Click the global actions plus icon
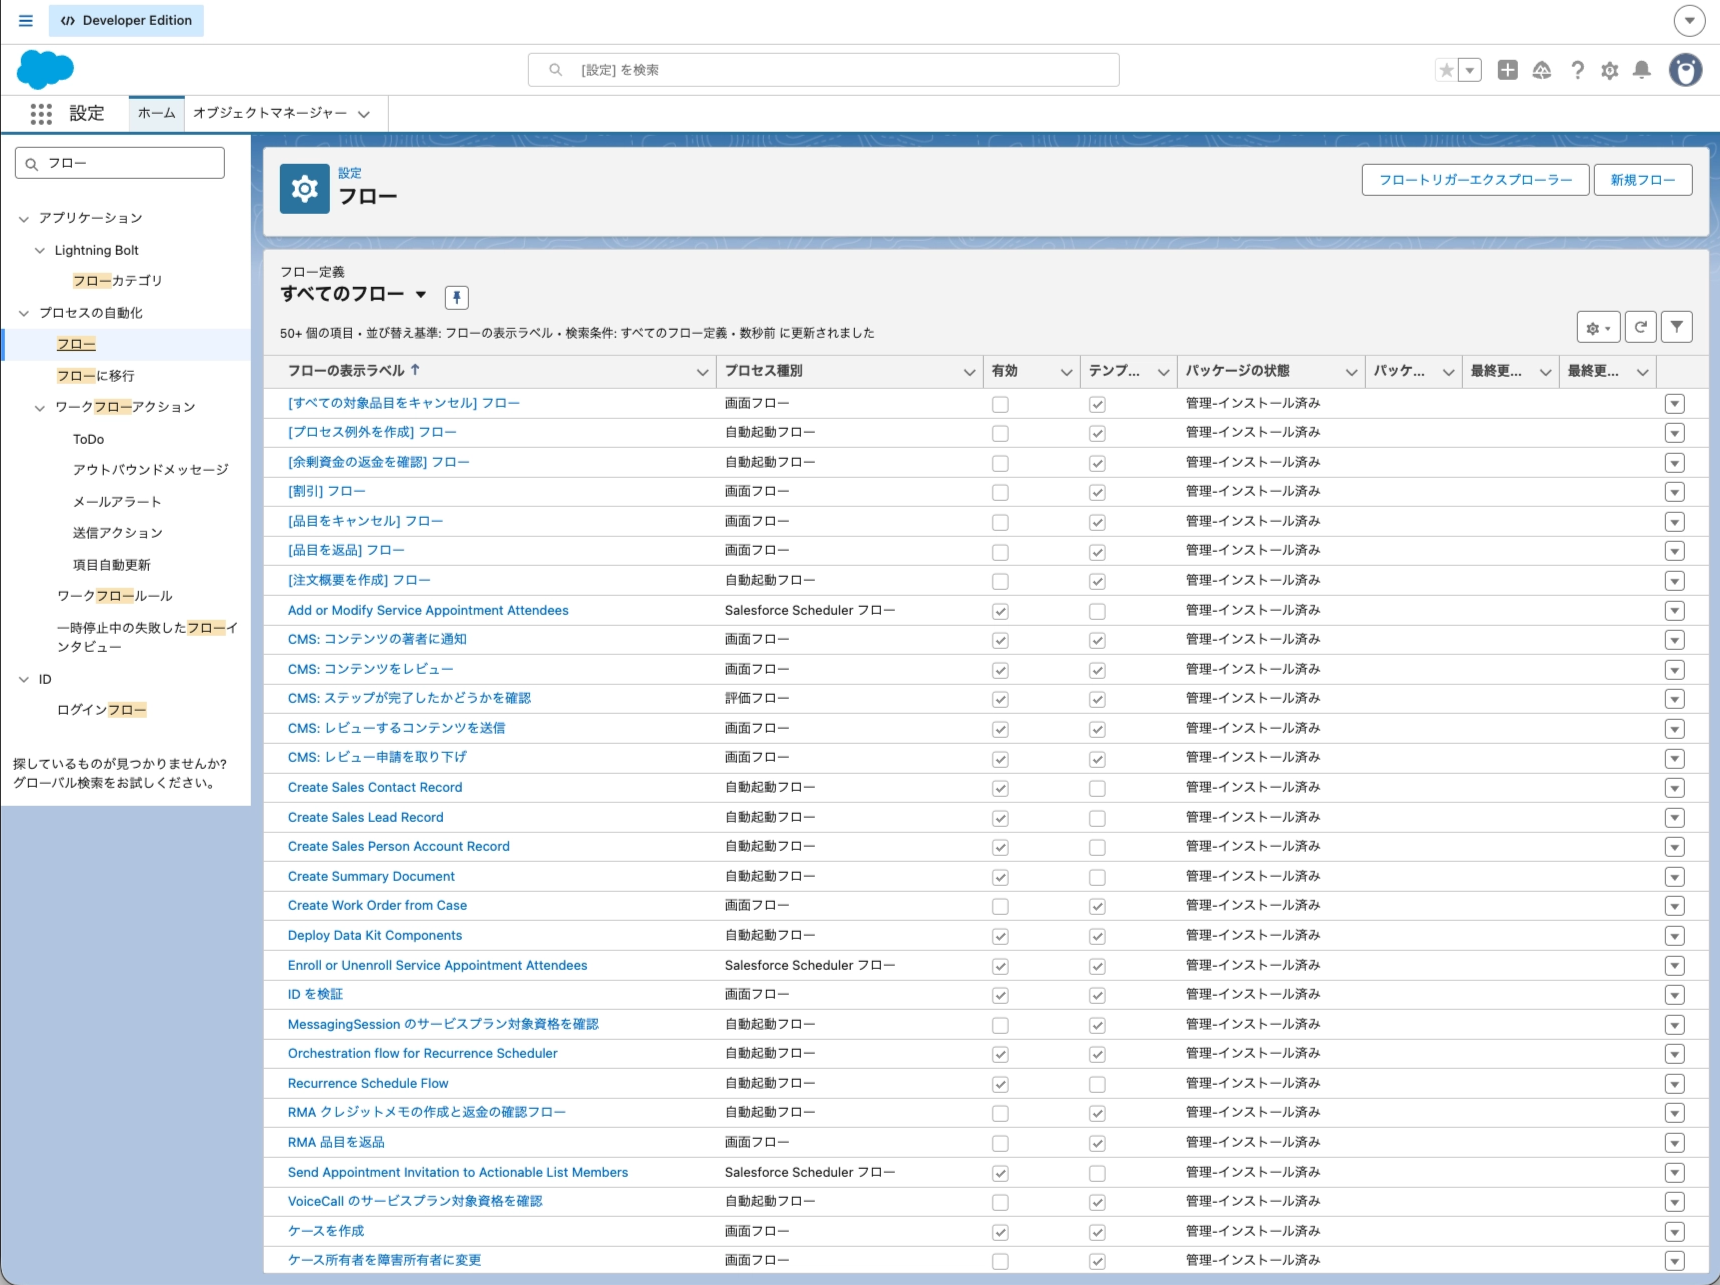 click(1507, 70)
